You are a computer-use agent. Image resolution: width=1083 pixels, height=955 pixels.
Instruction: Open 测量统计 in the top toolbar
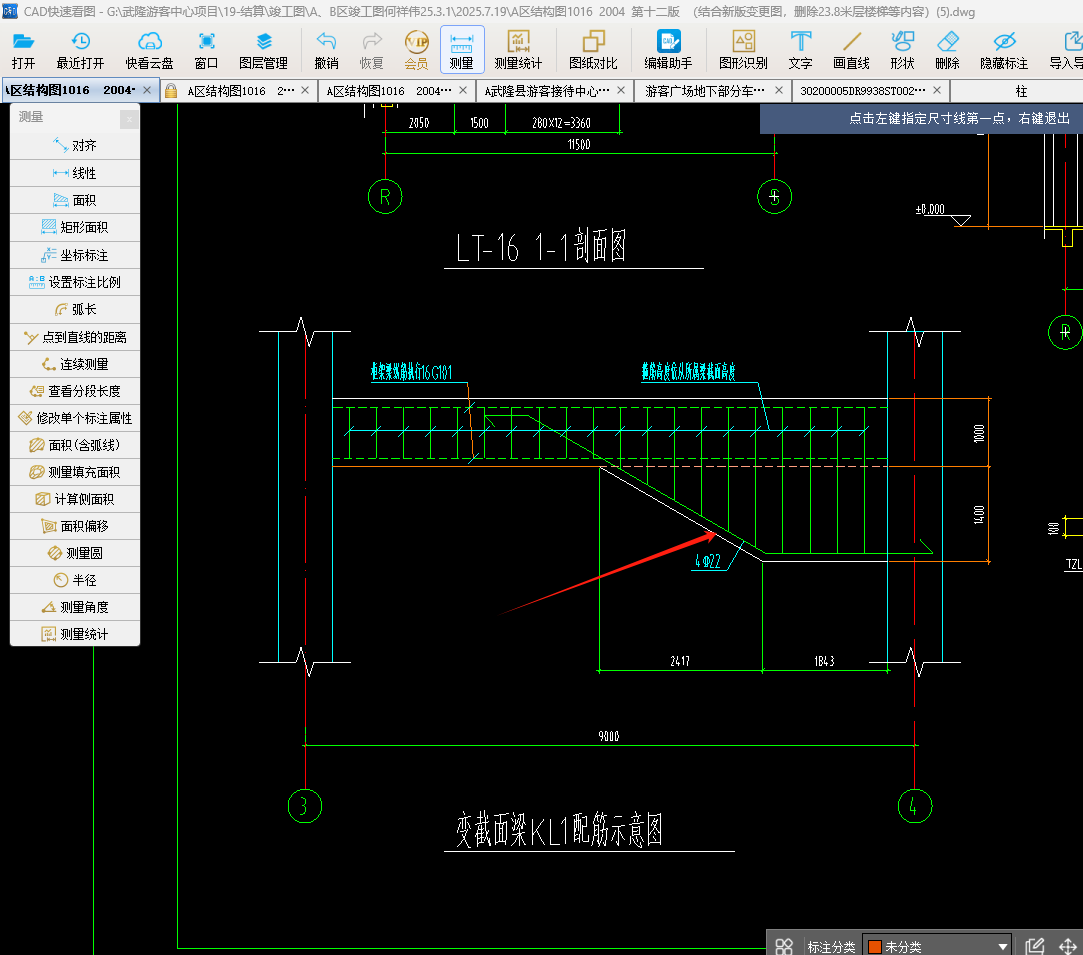click(518, 50)
